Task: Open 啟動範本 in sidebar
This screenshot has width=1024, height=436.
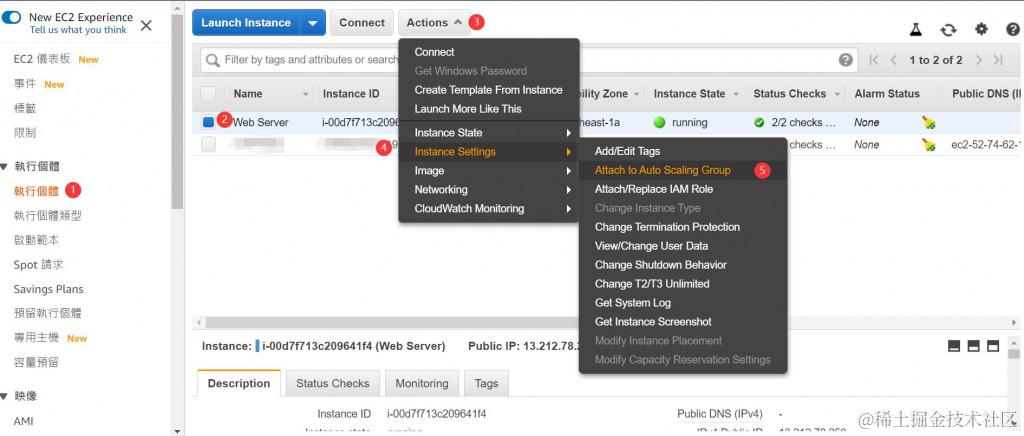Action: tap(37, 240)
